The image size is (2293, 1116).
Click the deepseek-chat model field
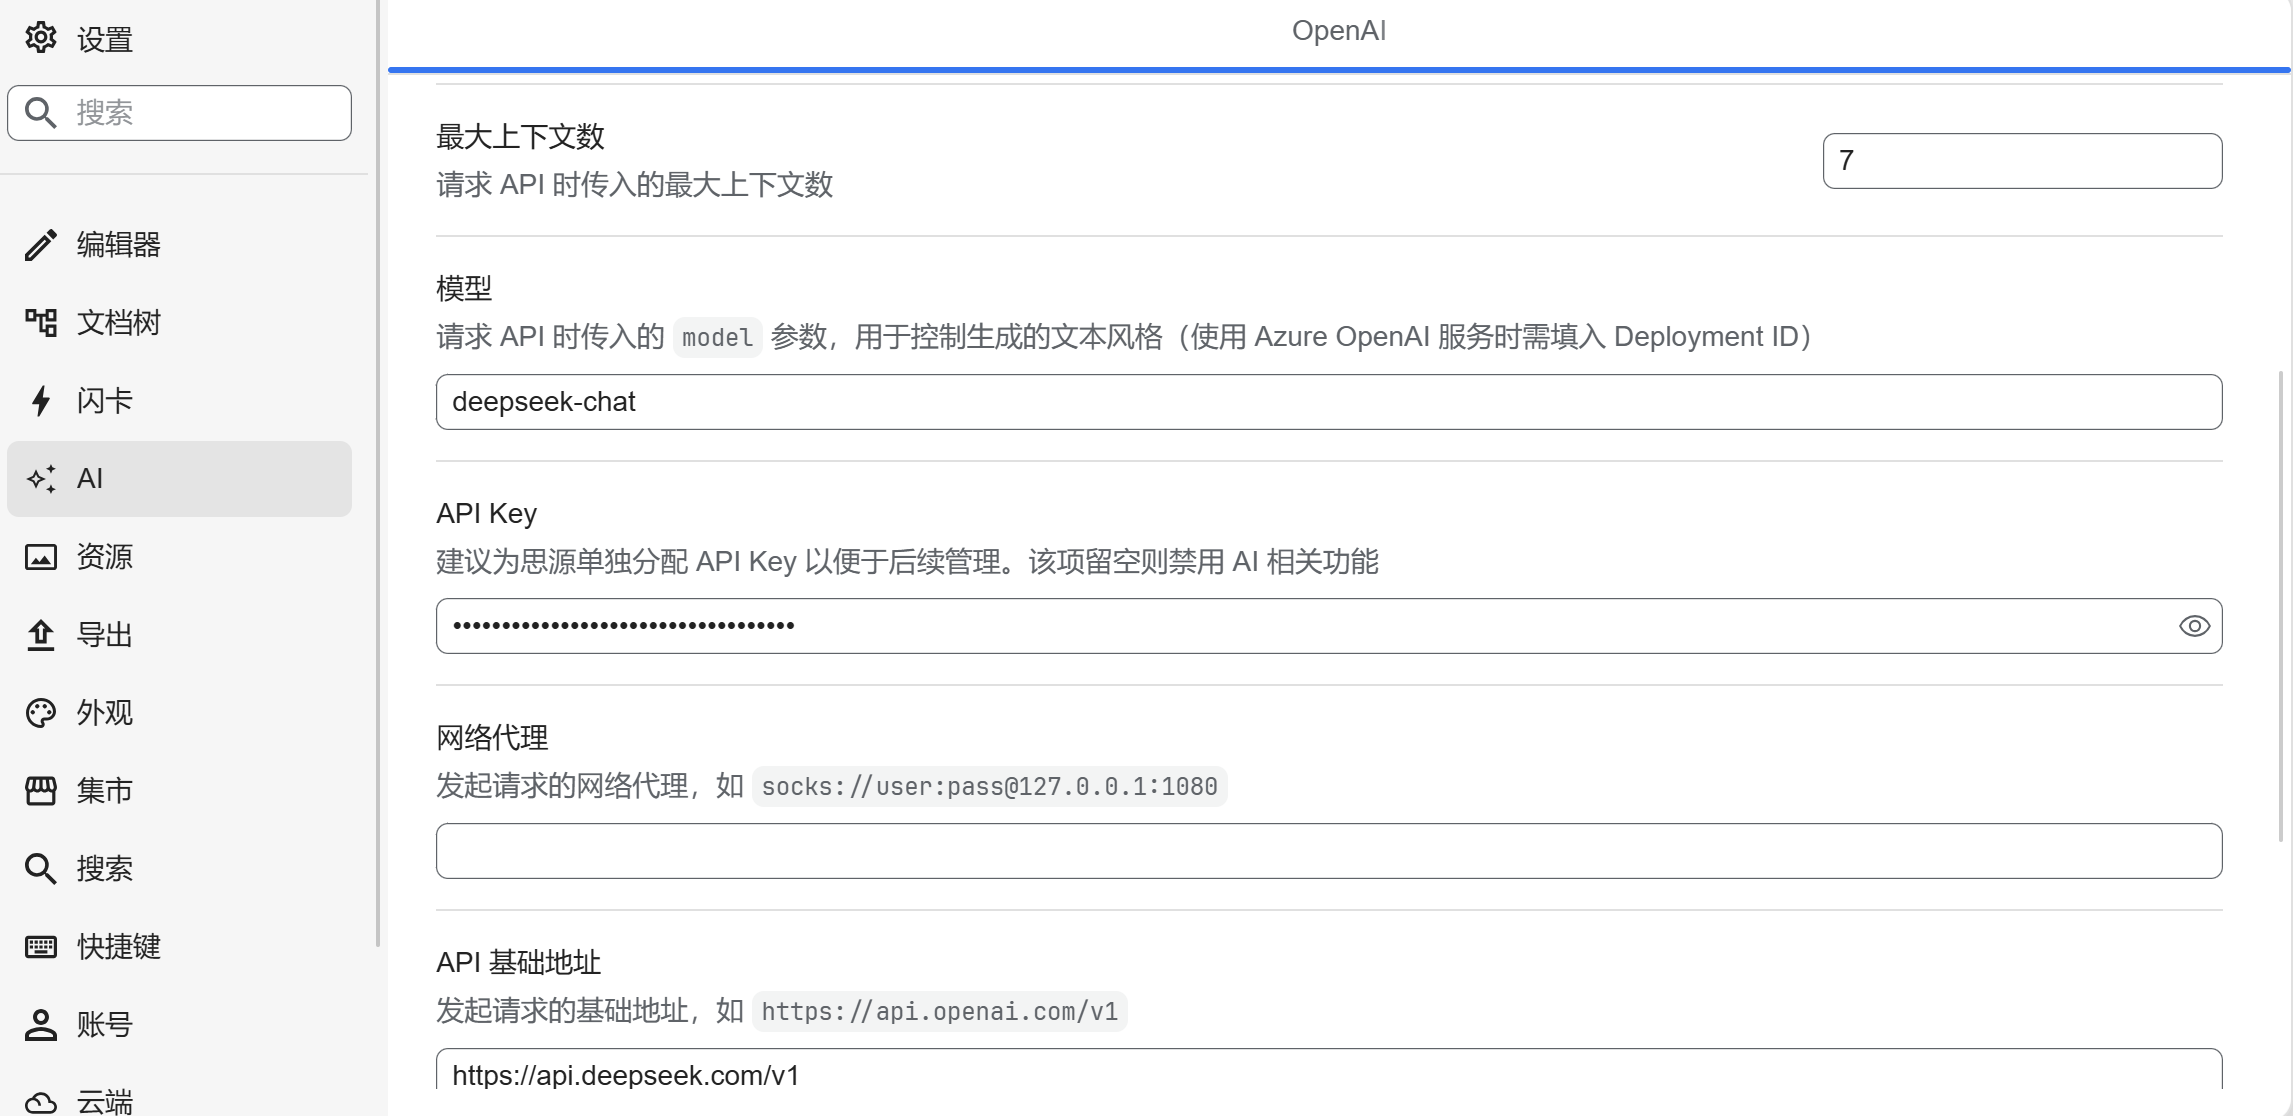coord(1328,402)
